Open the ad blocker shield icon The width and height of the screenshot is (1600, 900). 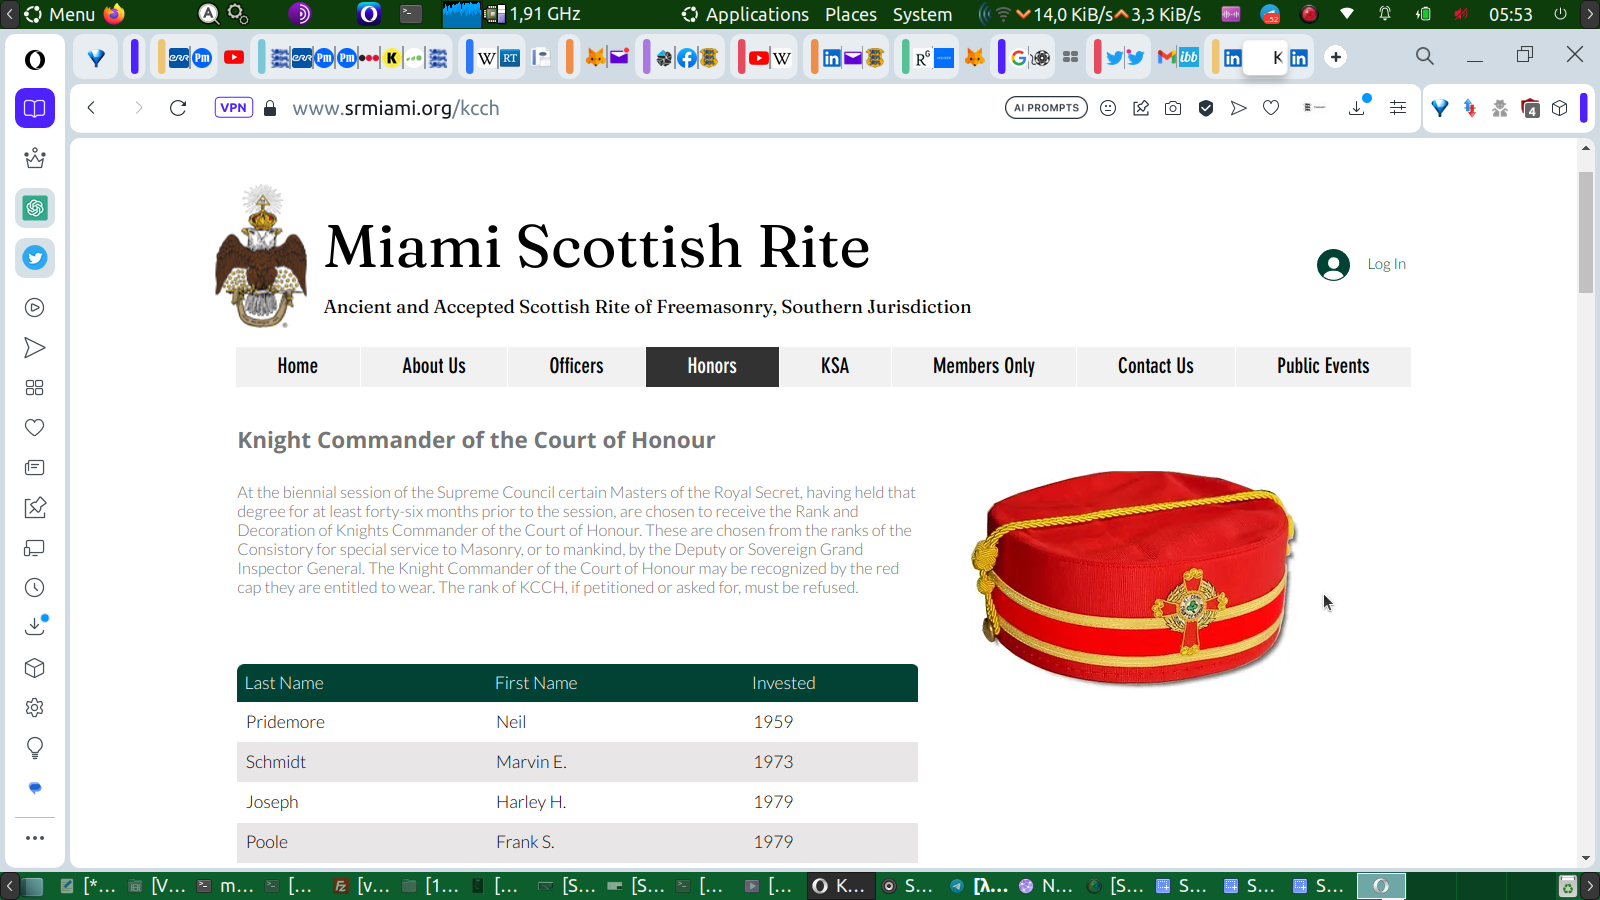1206,108
